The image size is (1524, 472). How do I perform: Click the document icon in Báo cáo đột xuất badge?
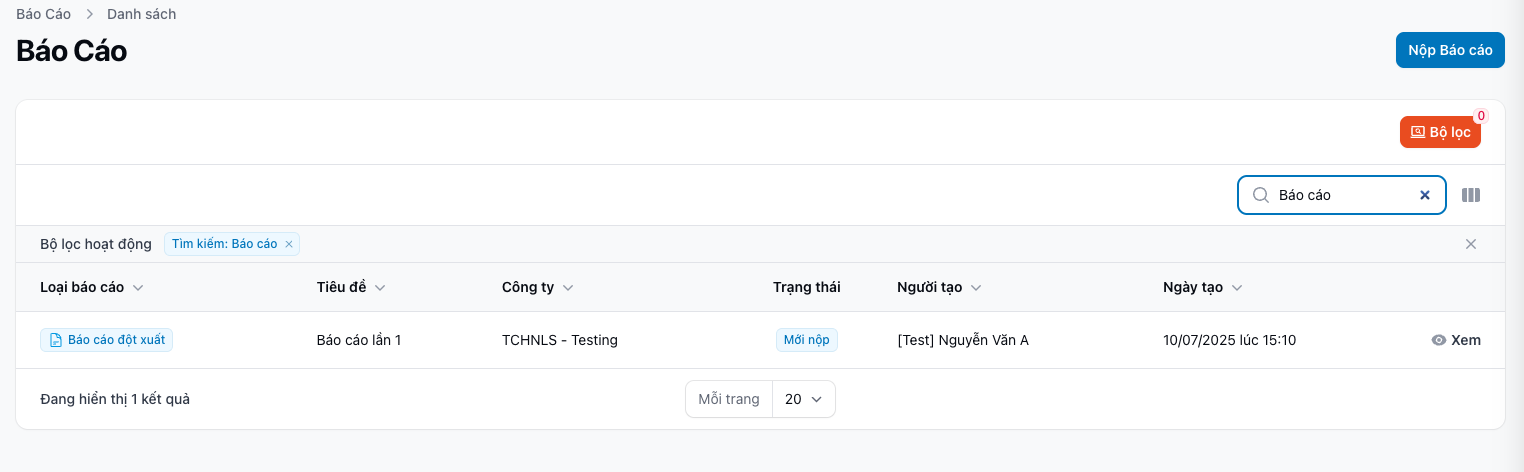(56, 341)
